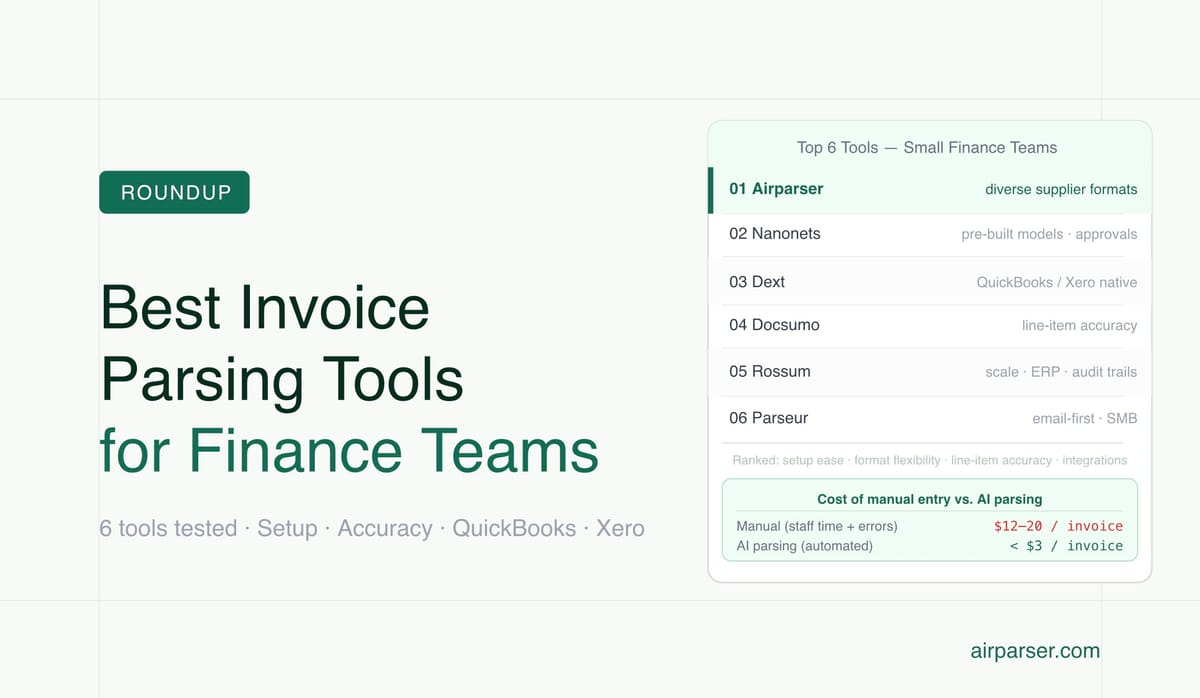Click 'pre-built models · approvals' text

tap(1049, 234)
